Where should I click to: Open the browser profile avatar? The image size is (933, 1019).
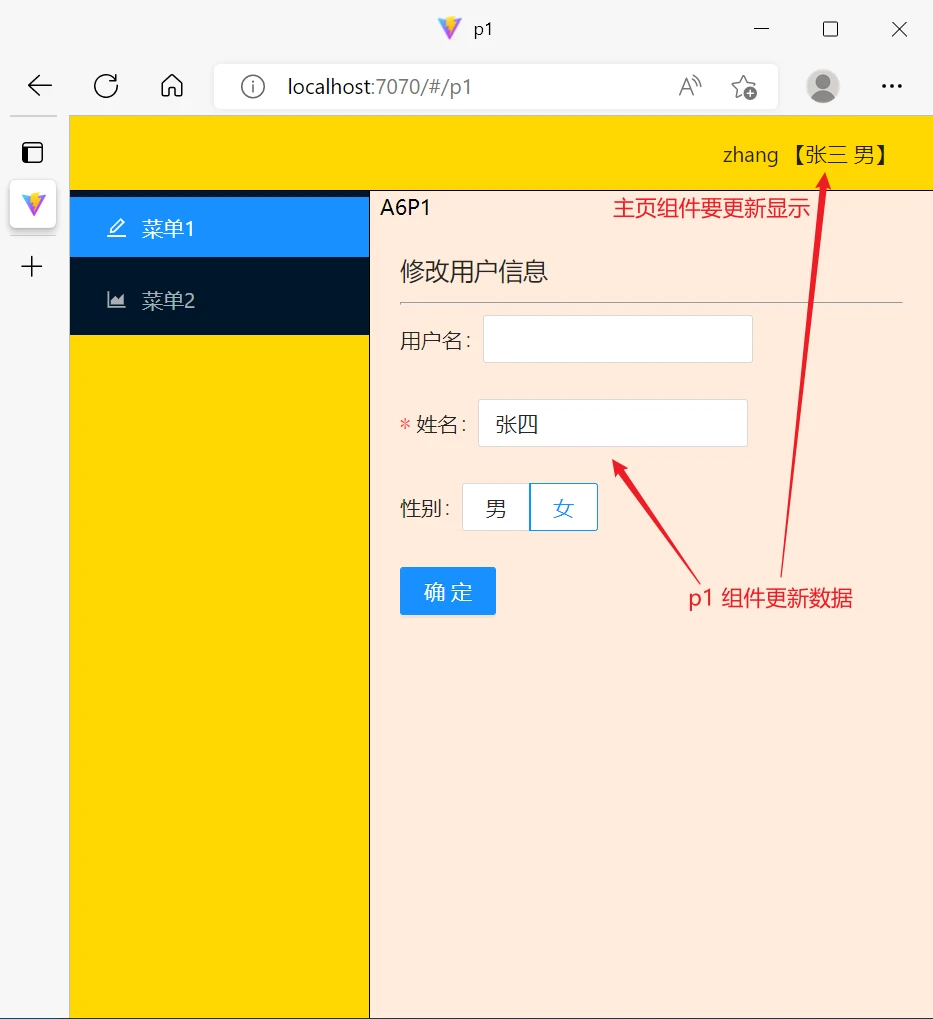coord(822,87)
